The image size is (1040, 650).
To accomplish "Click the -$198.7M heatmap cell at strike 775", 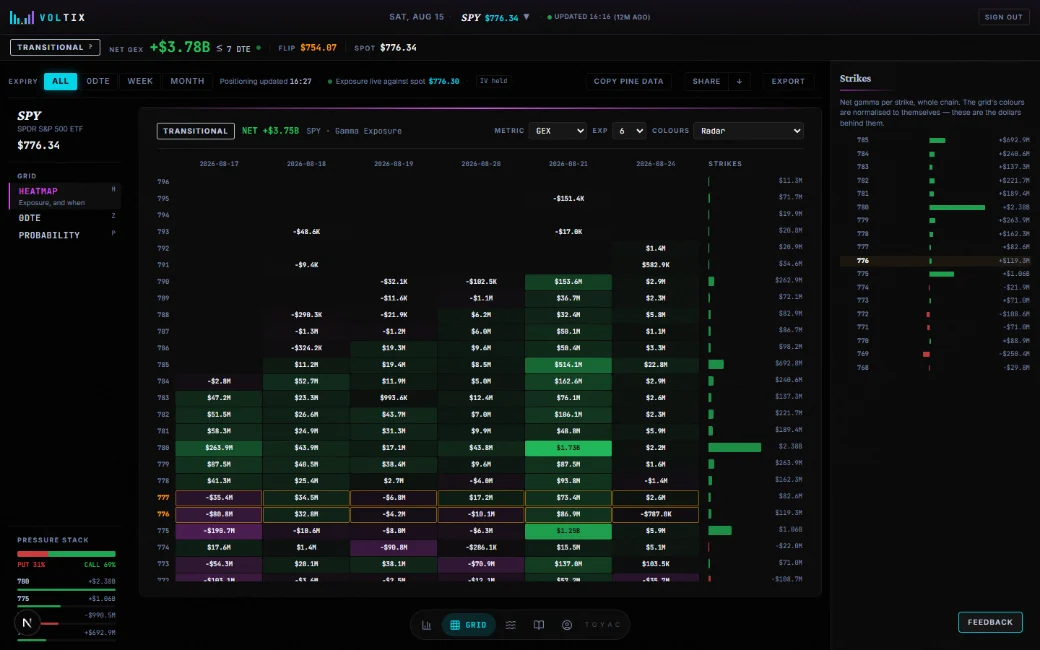I will (x=219, y=531).
